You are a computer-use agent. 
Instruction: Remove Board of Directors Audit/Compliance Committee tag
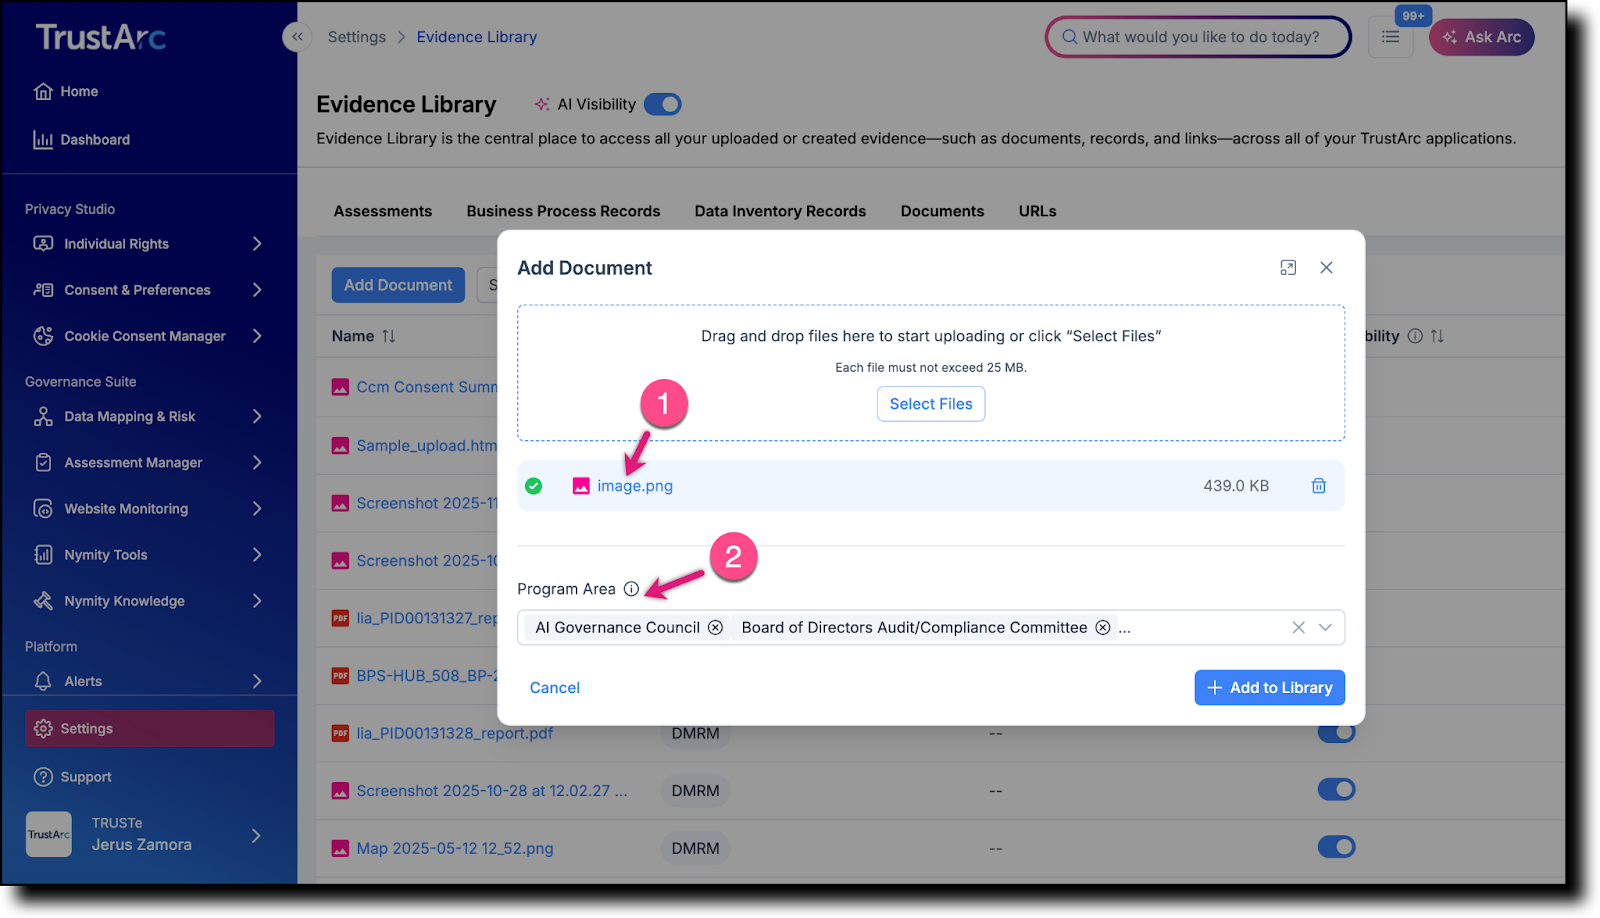pyautogui.click(x=1103, y=628)
